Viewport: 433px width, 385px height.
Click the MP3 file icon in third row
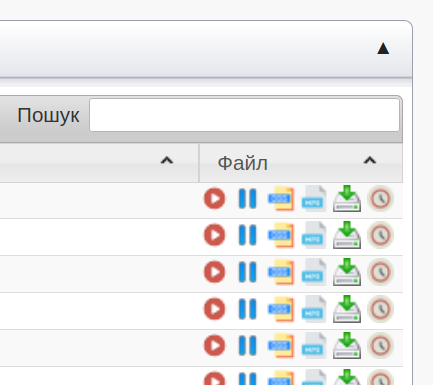314,272
